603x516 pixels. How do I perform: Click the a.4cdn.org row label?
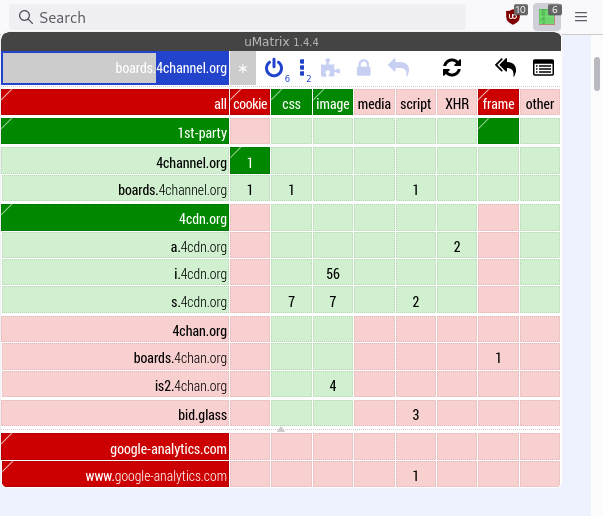click(x=115, y=245)
